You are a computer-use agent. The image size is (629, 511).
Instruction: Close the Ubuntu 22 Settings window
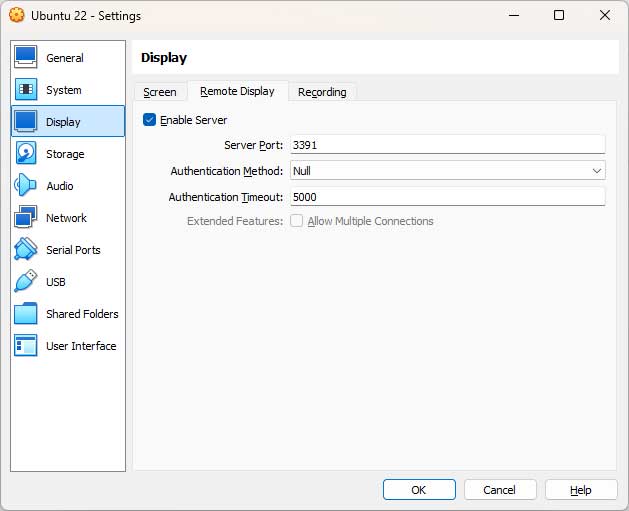pyautogui.click(x=605, y=15)
